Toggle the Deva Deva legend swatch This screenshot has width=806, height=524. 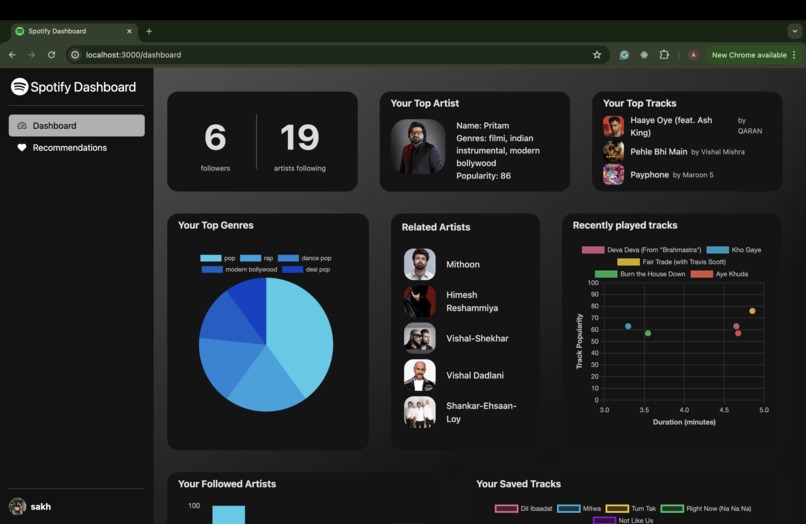[x=593, y=250]
